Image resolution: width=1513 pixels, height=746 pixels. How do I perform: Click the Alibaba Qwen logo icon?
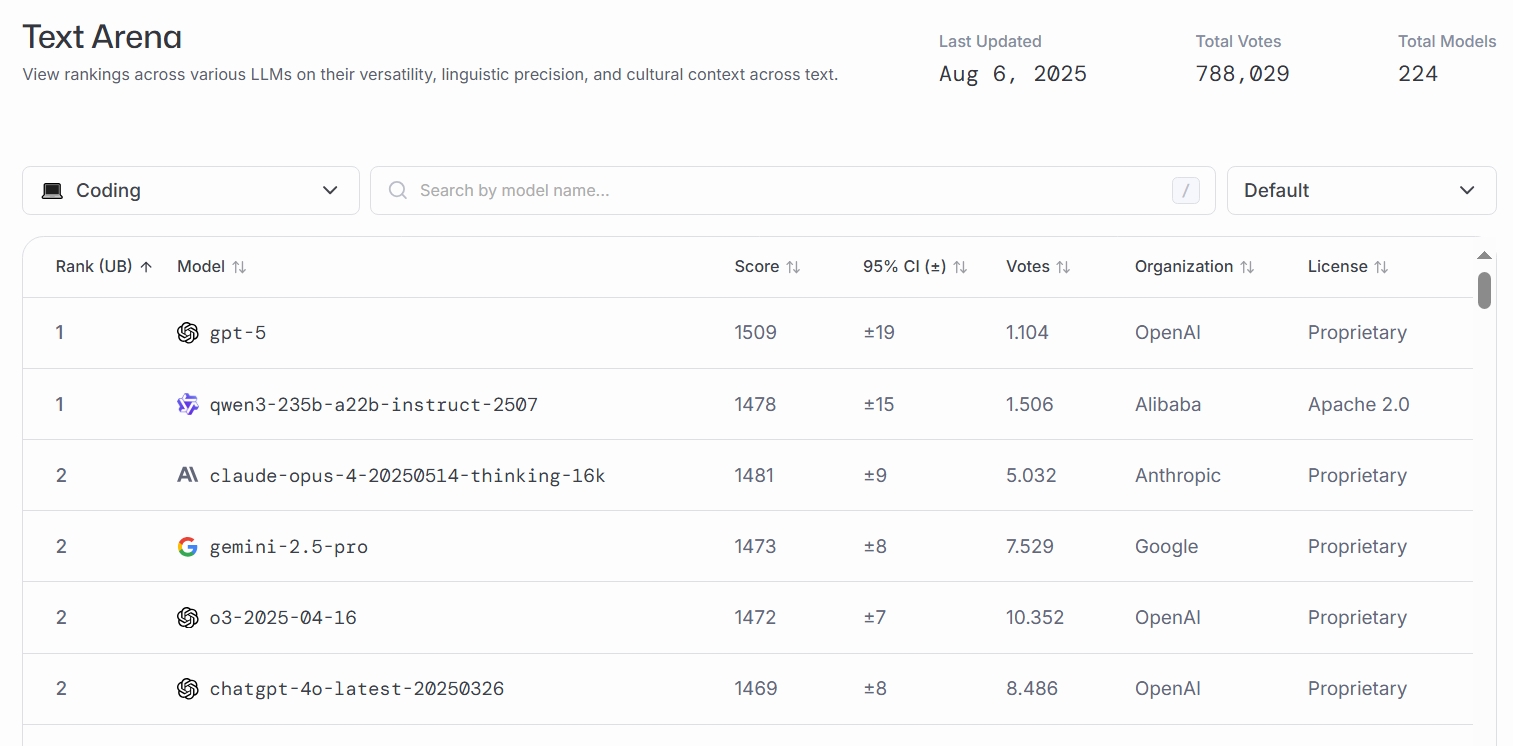187,404
